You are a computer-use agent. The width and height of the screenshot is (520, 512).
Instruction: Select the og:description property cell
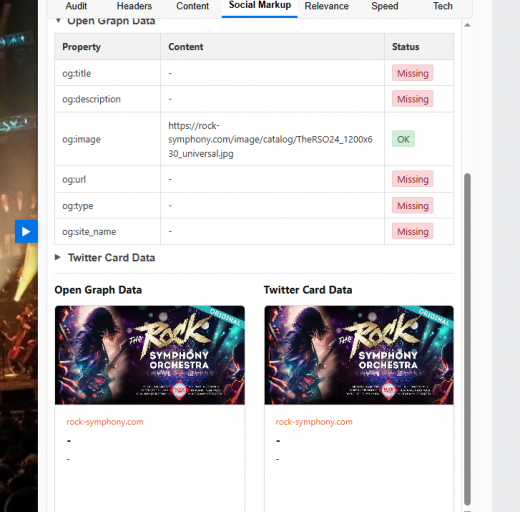click(x=108, y=99)
